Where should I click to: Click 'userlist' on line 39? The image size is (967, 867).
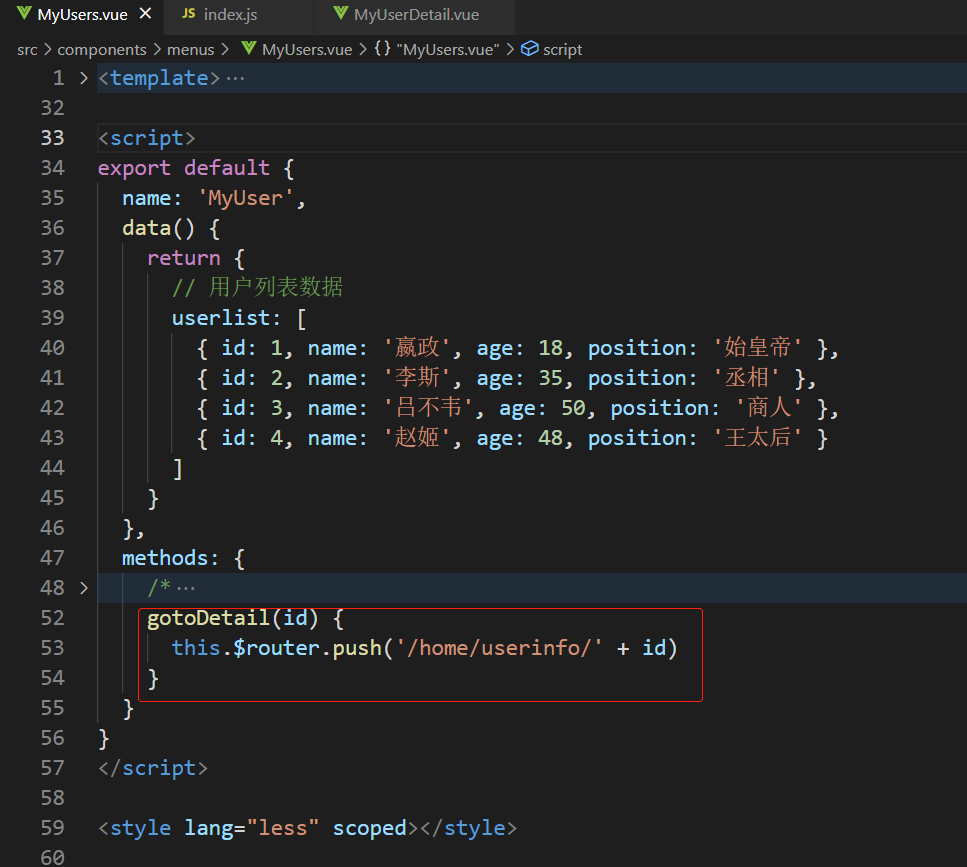(x=221, y=318)
